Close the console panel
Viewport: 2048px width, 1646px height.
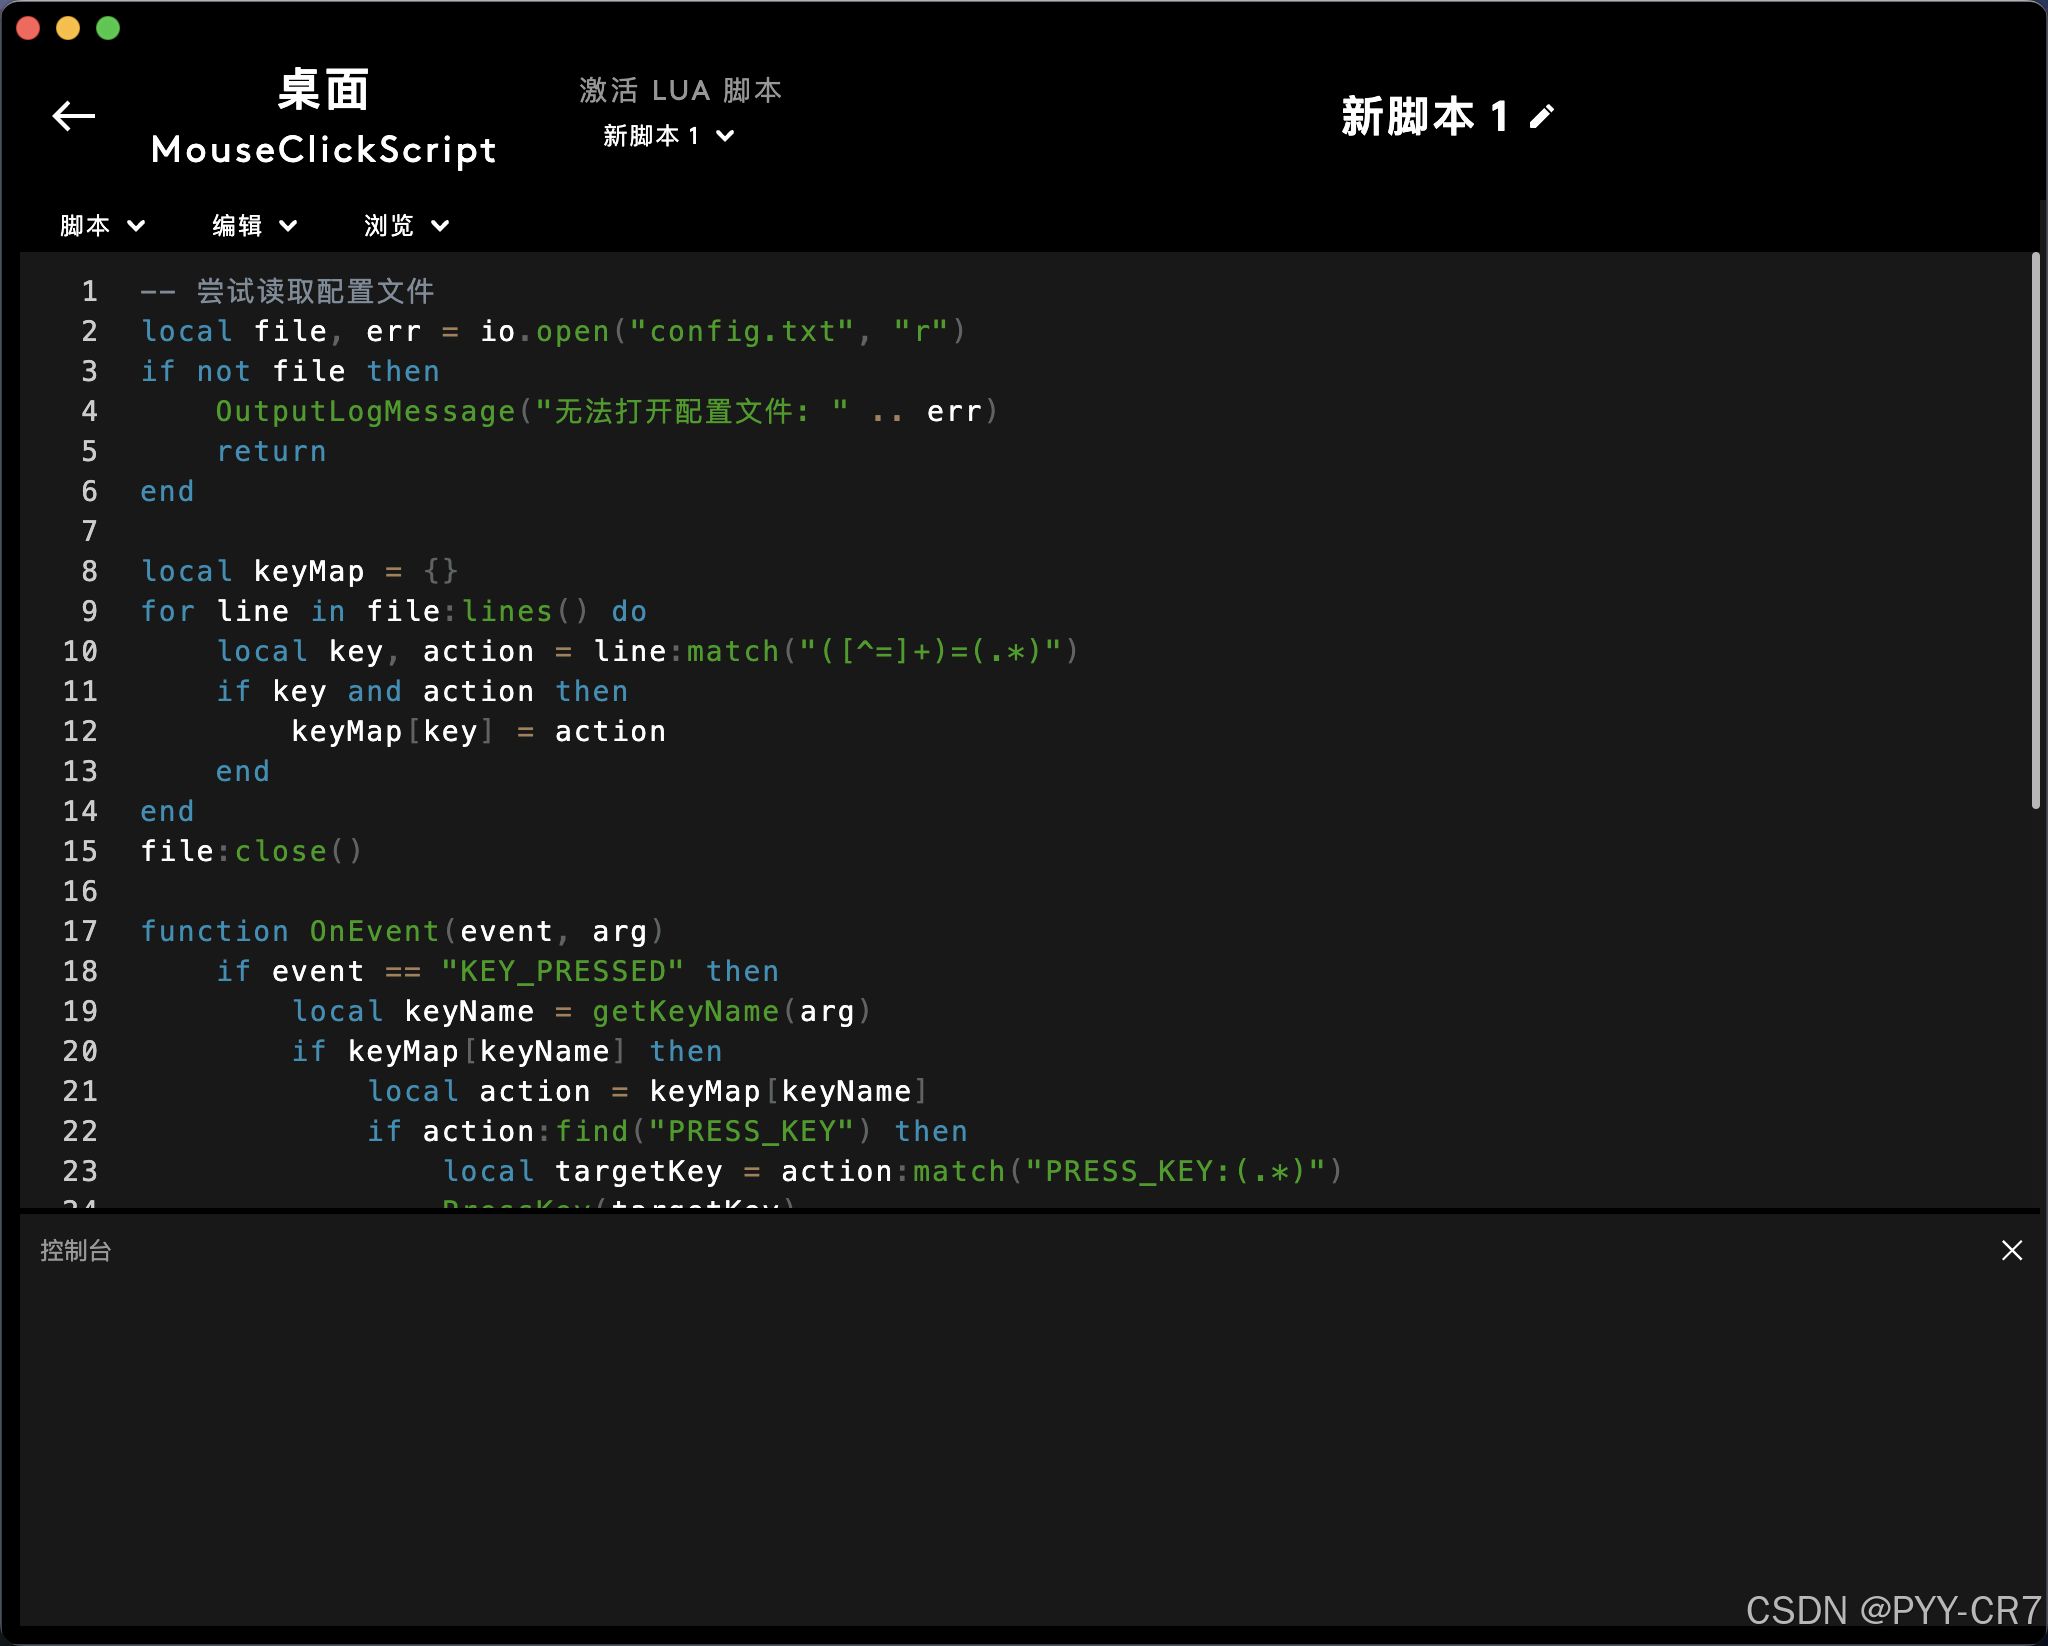[2012, 1250]
